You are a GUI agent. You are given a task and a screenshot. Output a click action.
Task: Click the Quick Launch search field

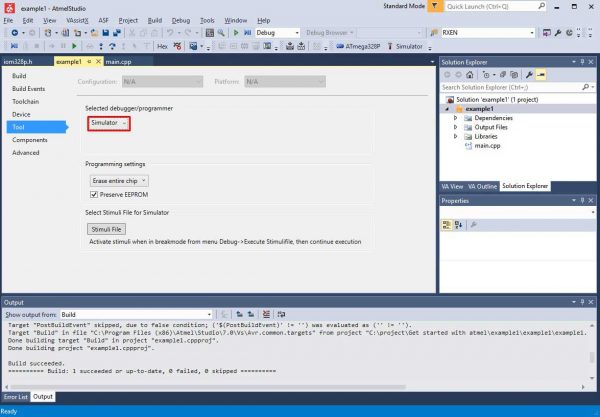496,6
